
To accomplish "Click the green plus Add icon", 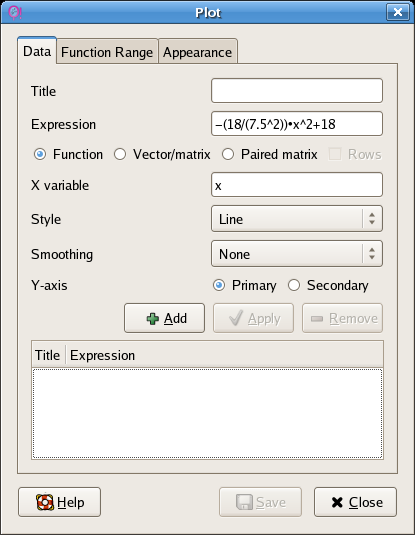I will pos(153,319).
